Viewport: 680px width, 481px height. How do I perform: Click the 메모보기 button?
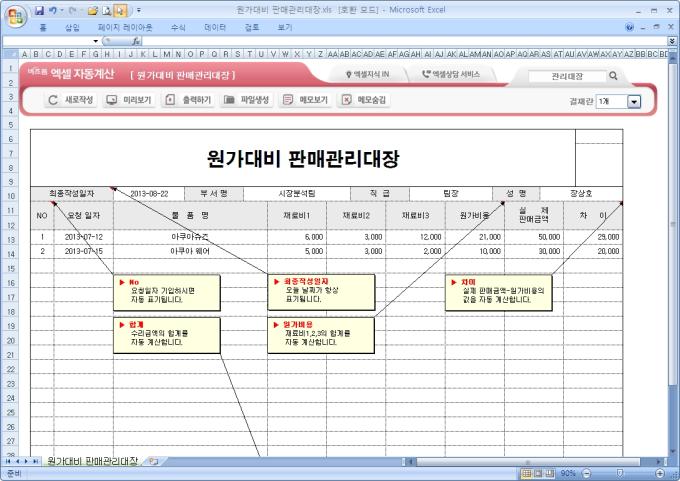[305, 100]
